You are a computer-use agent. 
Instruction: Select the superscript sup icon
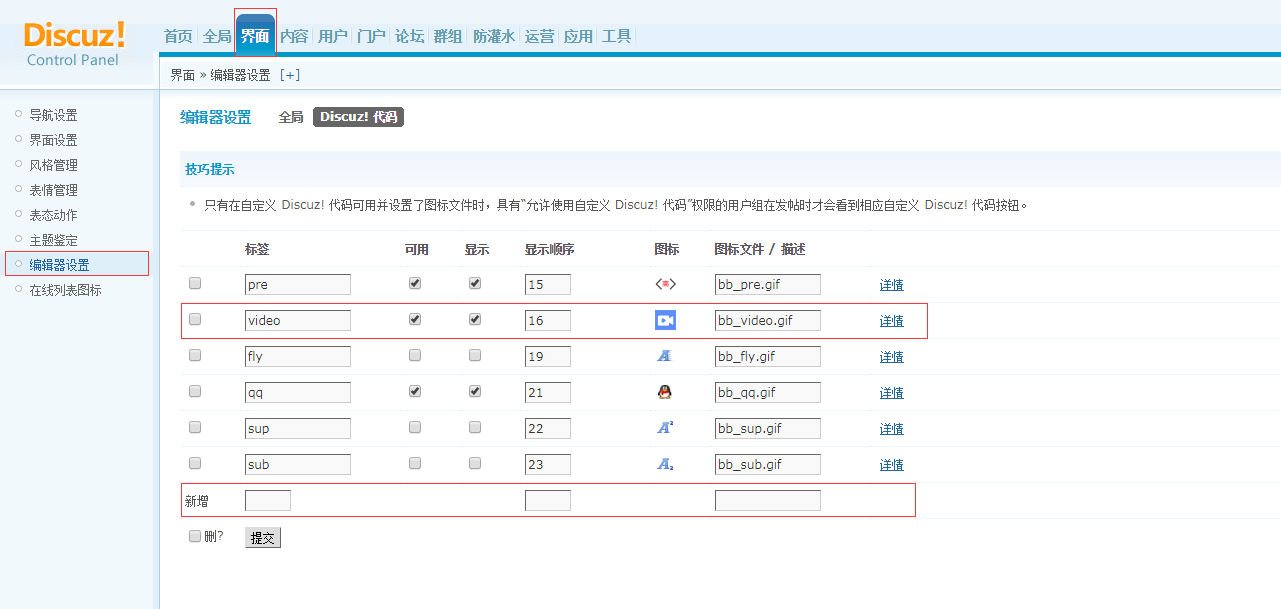[665, 427]
